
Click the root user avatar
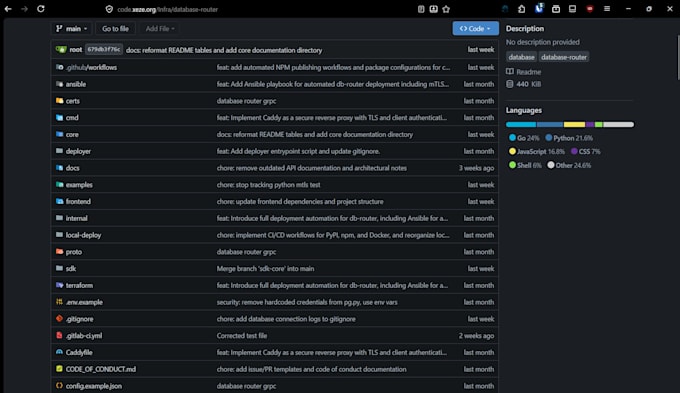pos(61,49)
